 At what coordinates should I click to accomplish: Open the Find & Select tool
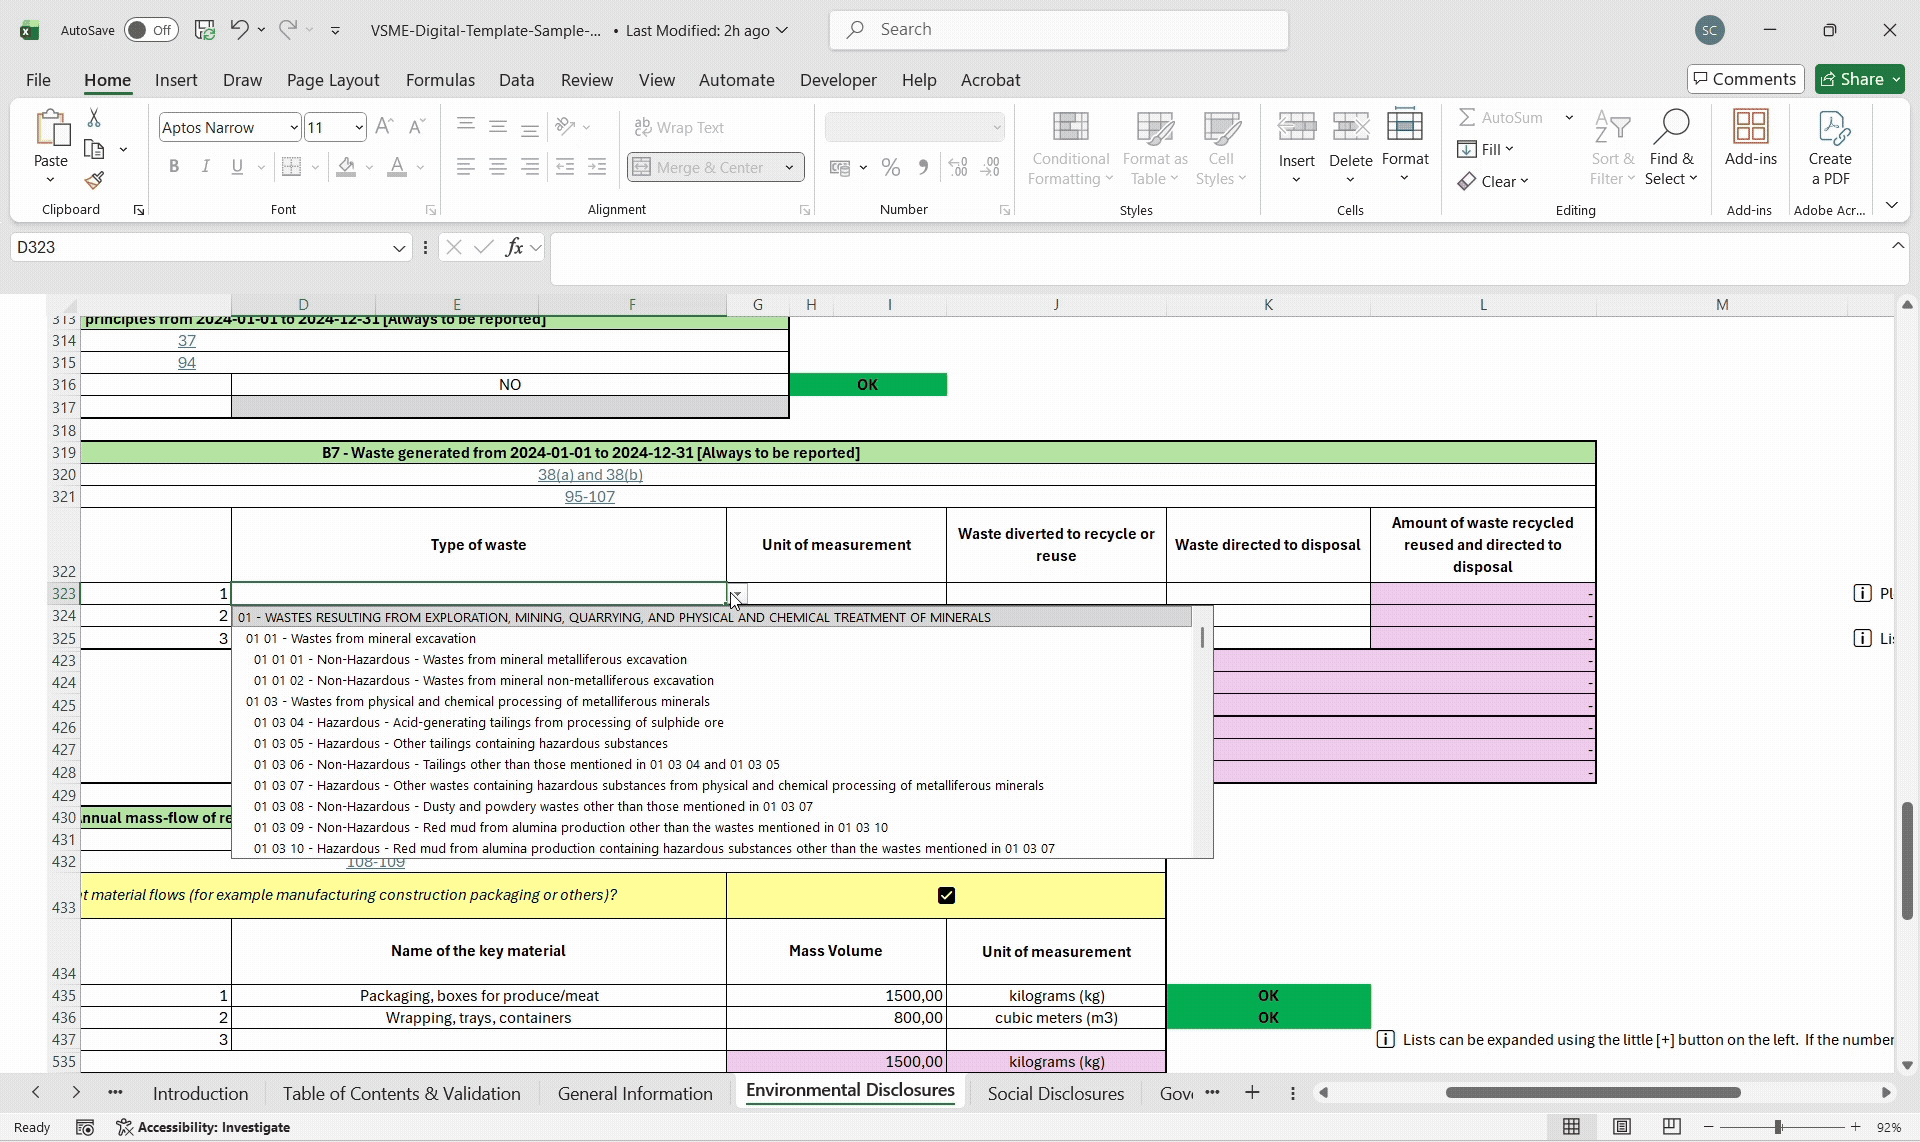[1672, 148]
